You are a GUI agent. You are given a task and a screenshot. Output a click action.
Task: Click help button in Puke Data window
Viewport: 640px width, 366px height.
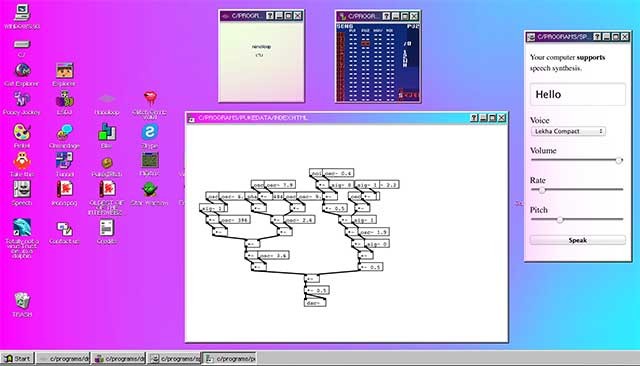(x=473, y=118)
